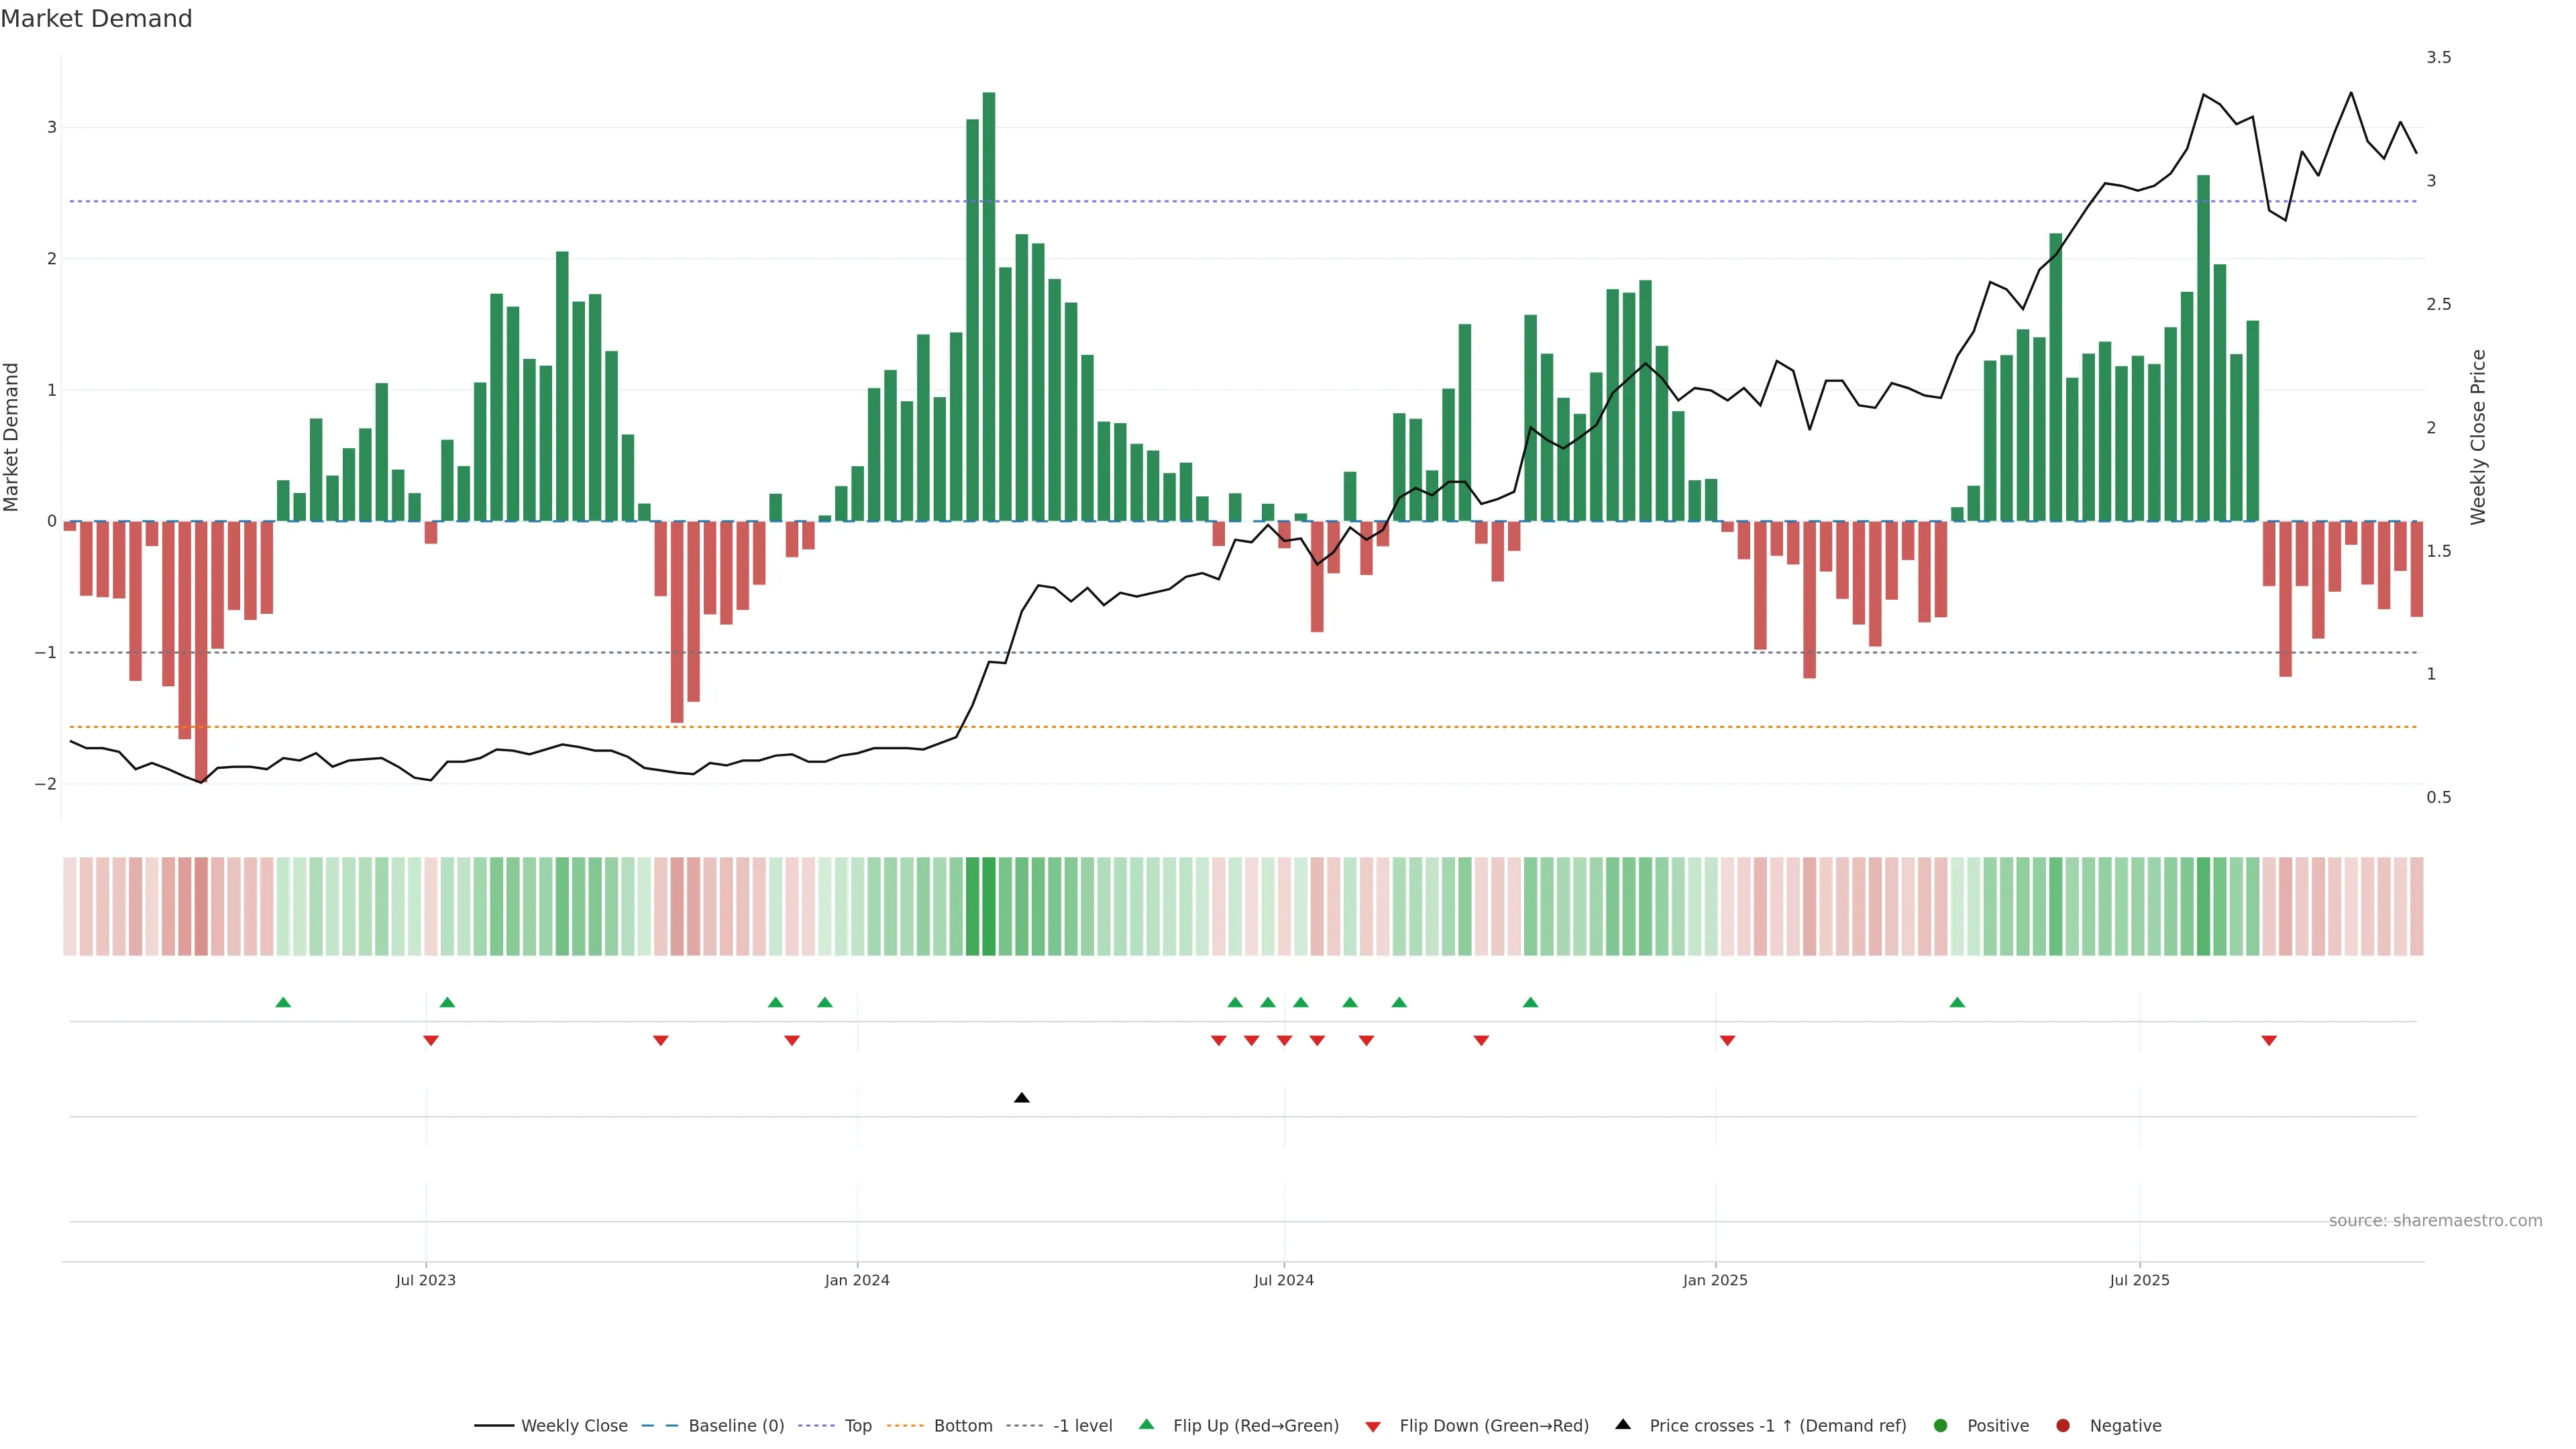2576x1449 pixels.
Task: Click the Market Demand chart title
Action: 96,19
